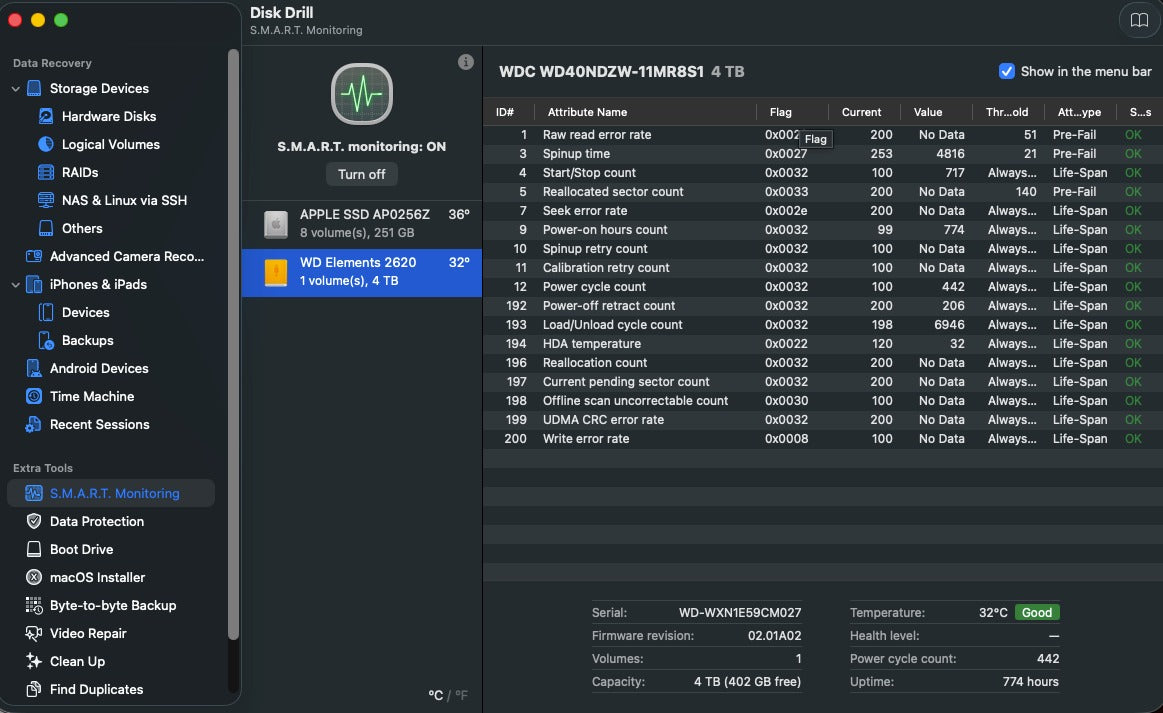Select the UDMA CRC error rate row
Image resolution: width=1163 pixels, height=713 pixels.
823,420
